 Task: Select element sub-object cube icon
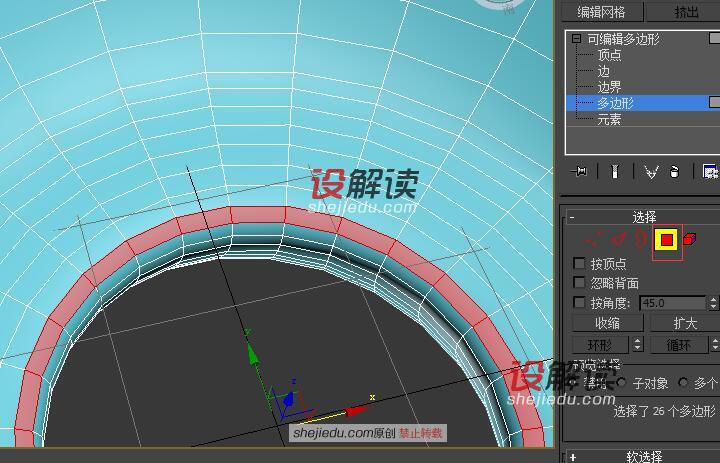(x=690, y=239)
